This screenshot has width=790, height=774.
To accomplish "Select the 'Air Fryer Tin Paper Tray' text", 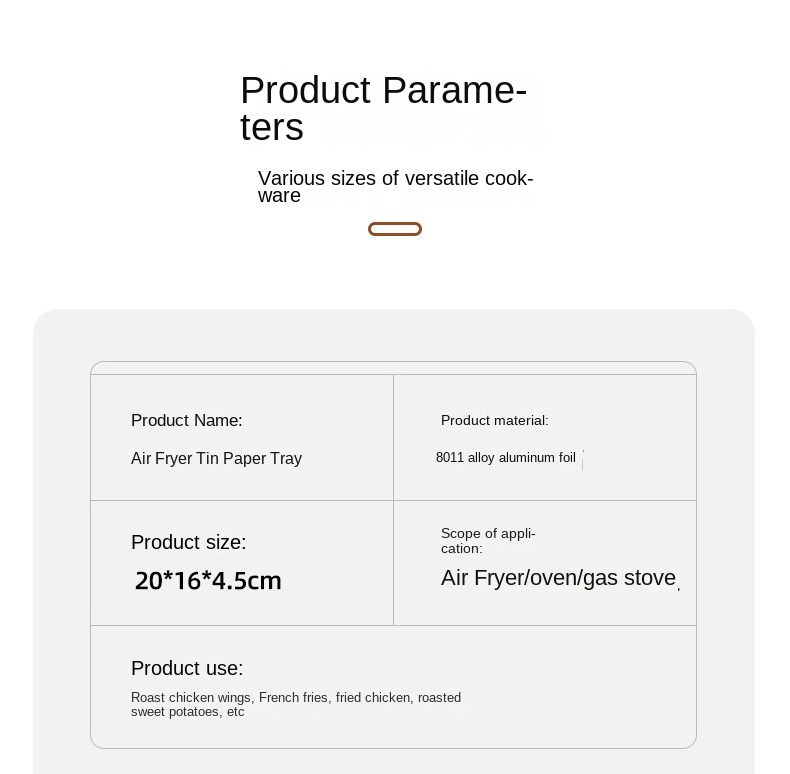I will point(216,458).
